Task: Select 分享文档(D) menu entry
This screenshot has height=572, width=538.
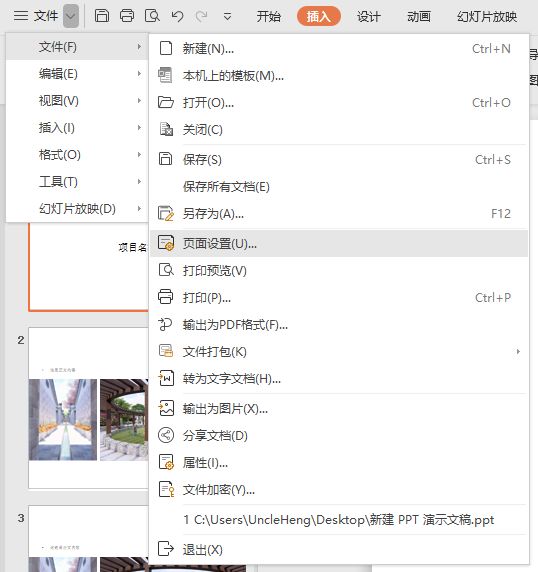Action: (339, 436)
